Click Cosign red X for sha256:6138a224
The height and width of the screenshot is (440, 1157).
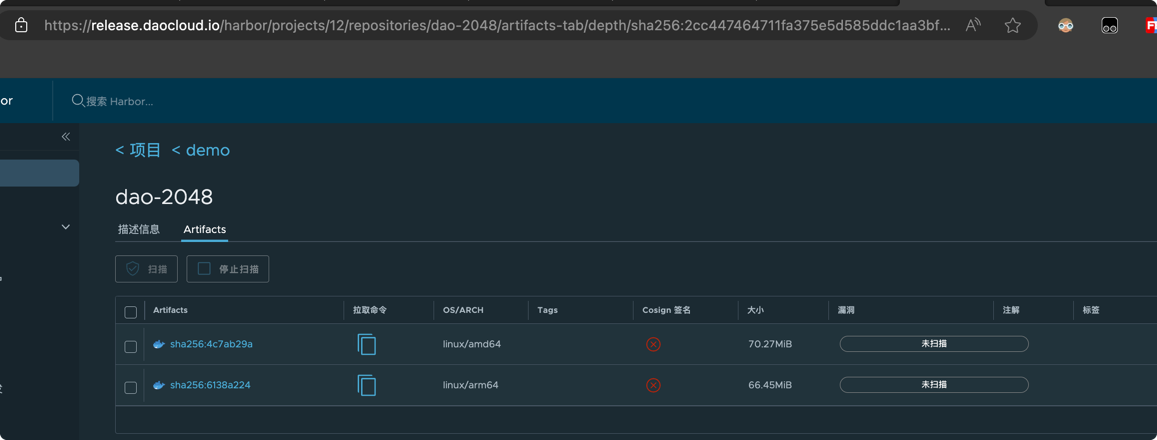point(653,385)
